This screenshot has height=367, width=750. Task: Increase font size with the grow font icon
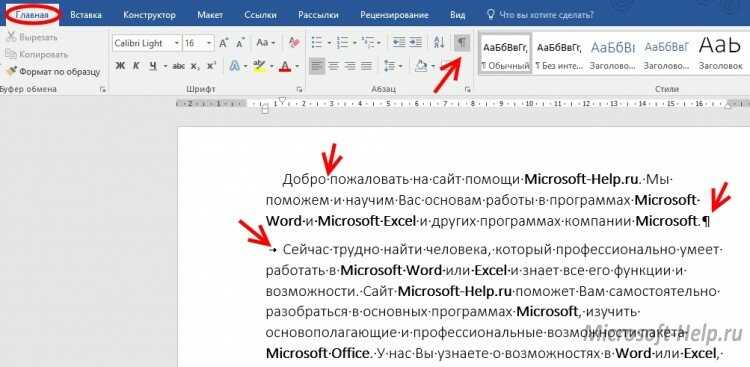223,43
